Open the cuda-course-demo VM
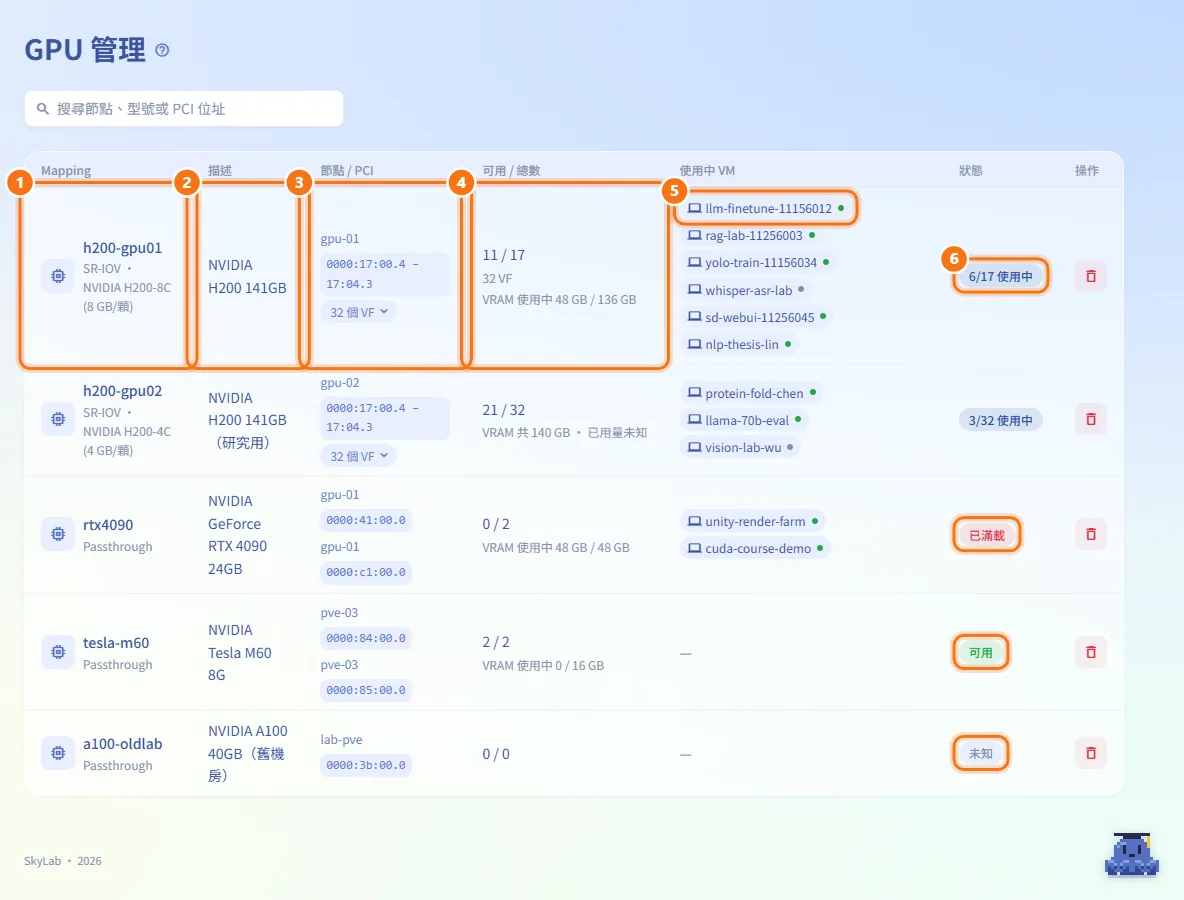The height and width of the screenshot is (900, 1184). coord(756,549)
